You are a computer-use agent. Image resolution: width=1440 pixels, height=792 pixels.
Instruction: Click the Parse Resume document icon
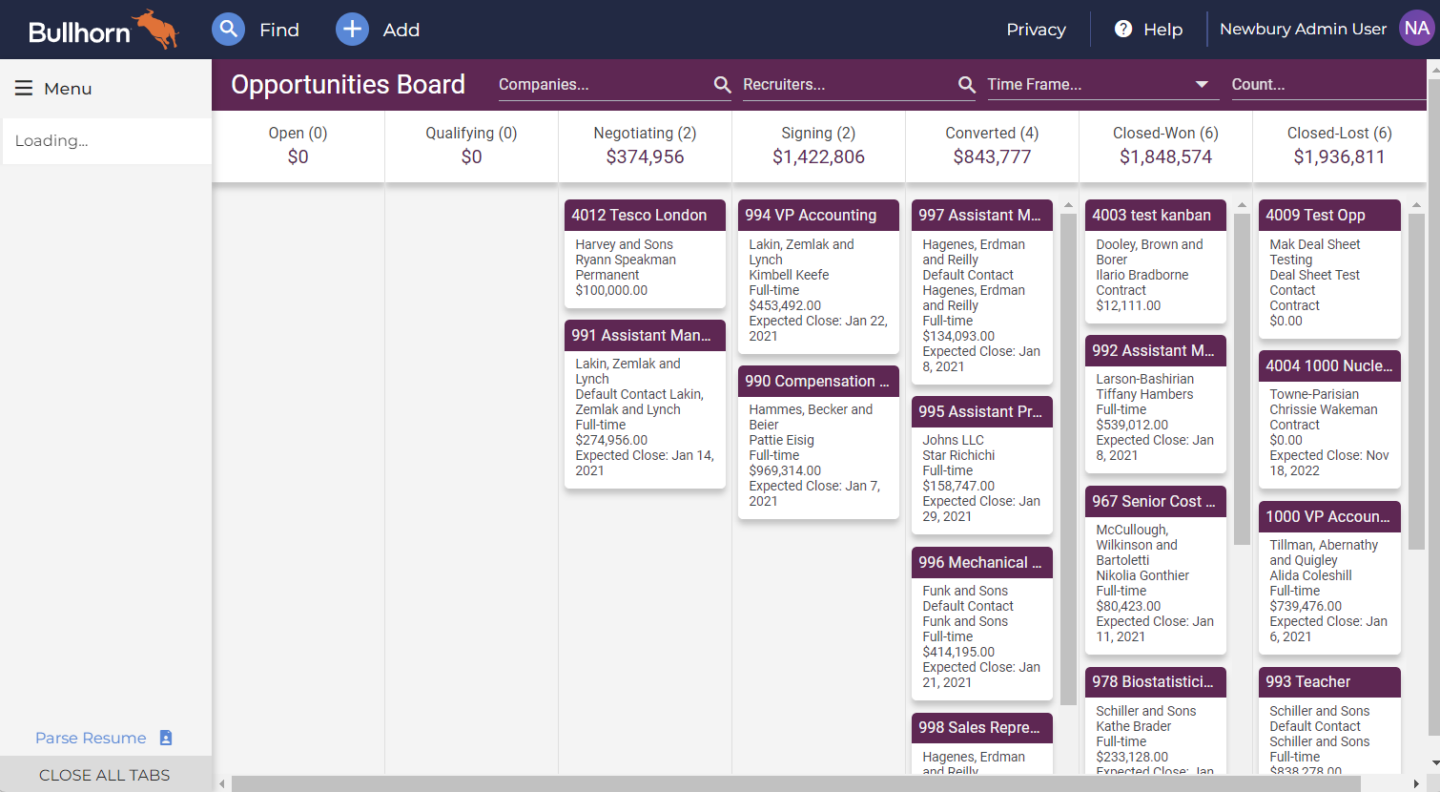pyautogui.click(x=166, y=738)
